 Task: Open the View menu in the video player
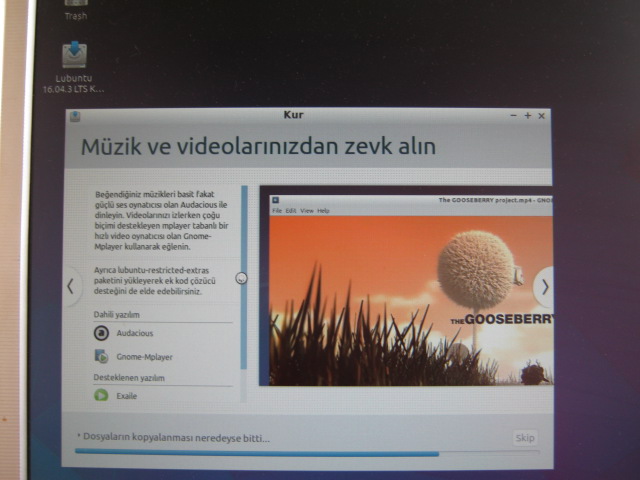coord(307,211)
